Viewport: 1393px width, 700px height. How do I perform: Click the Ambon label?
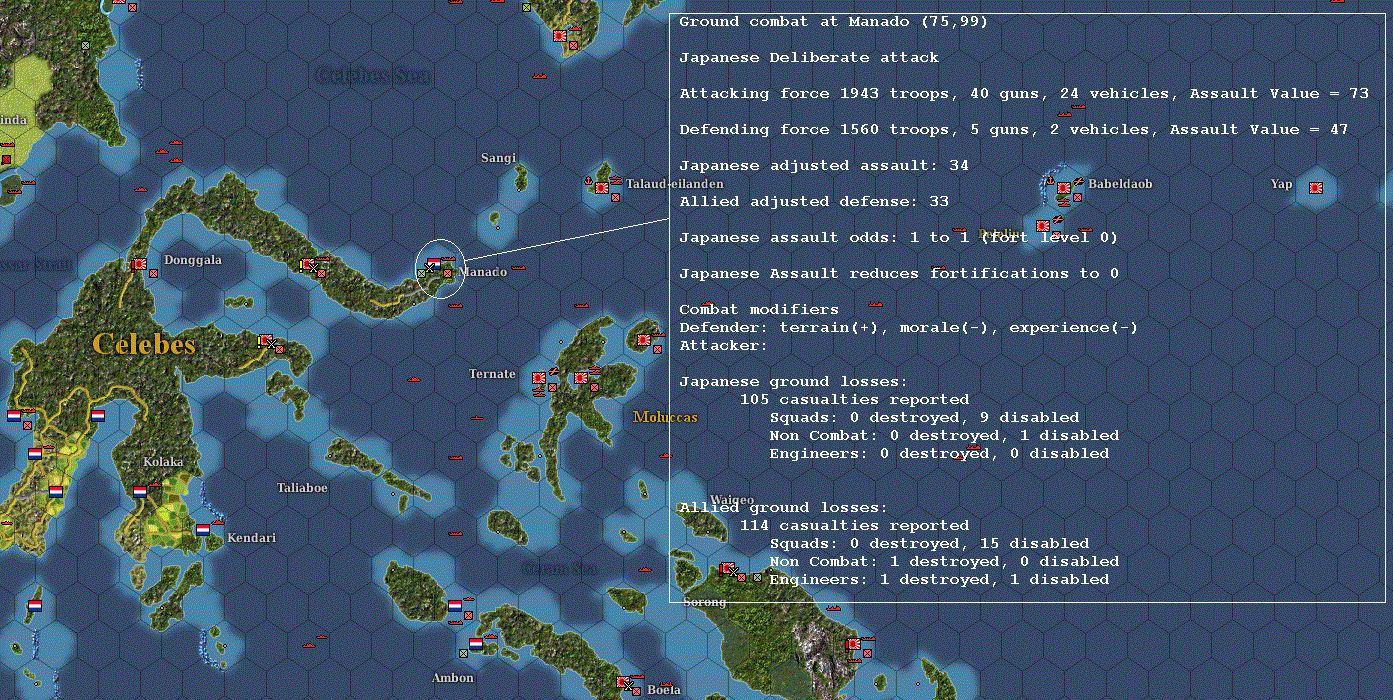tap(452, 678)
